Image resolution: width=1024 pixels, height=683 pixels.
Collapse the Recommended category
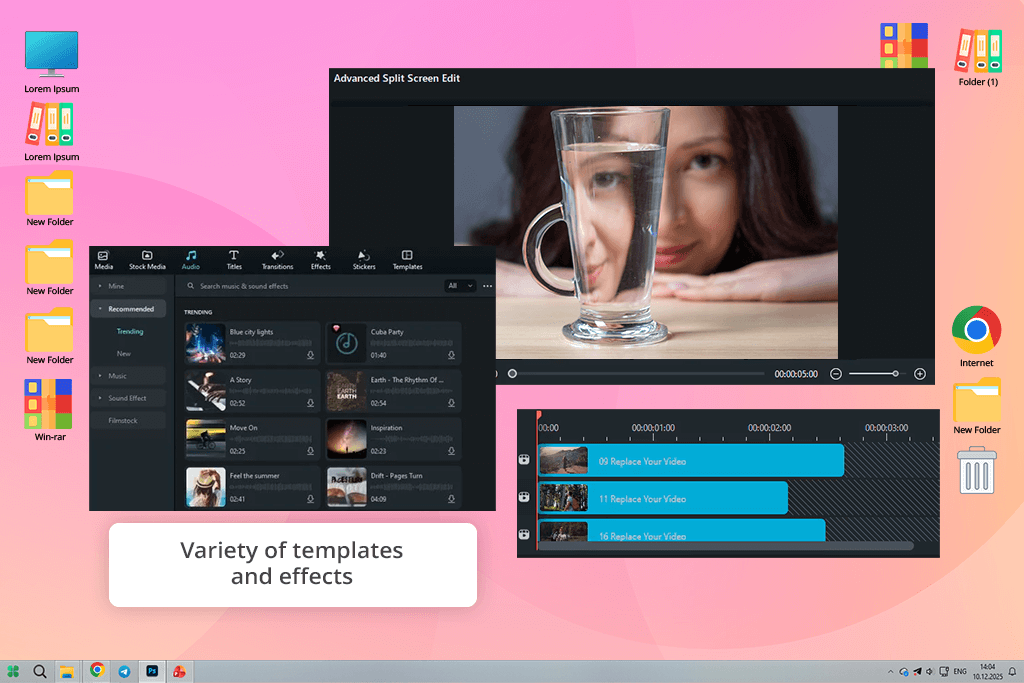tap(128, 309)
